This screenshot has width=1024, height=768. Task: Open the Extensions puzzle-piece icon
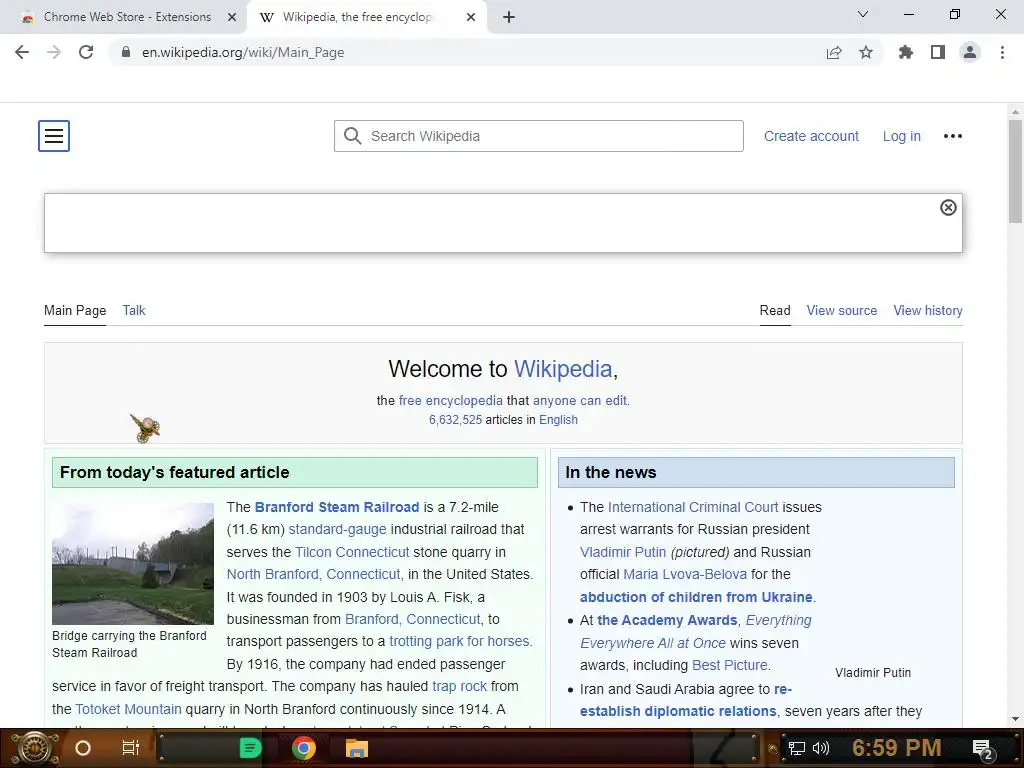click(906, 52)
